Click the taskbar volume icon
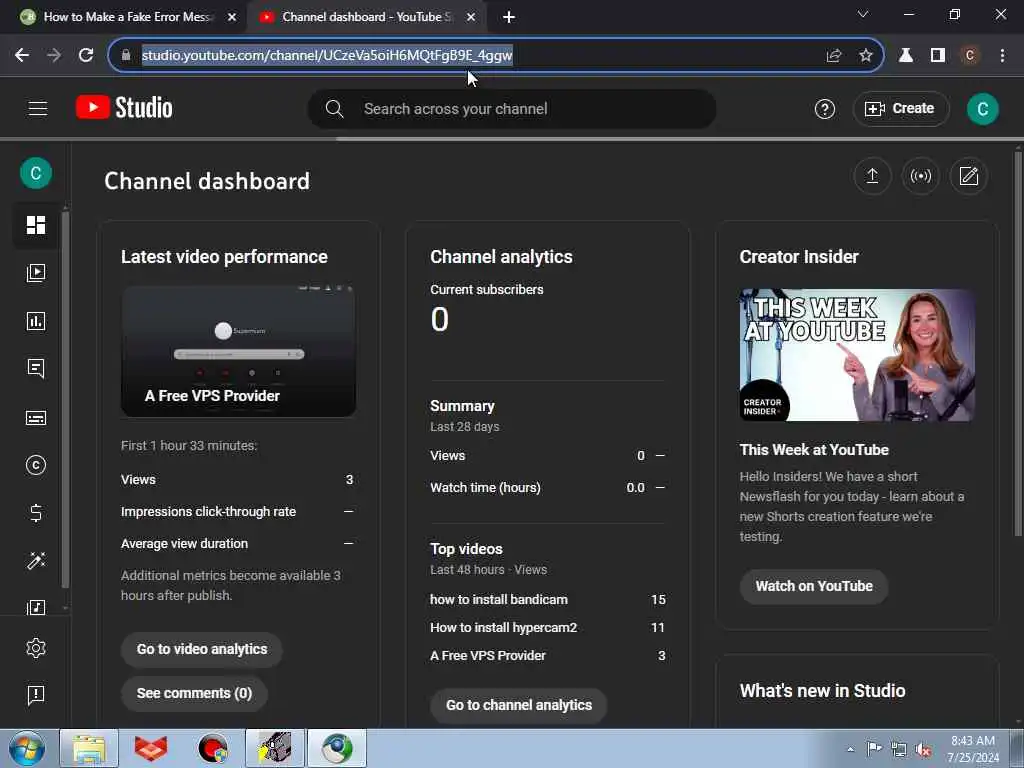This screenshot has width=1024, height=768. coord(923,750)
